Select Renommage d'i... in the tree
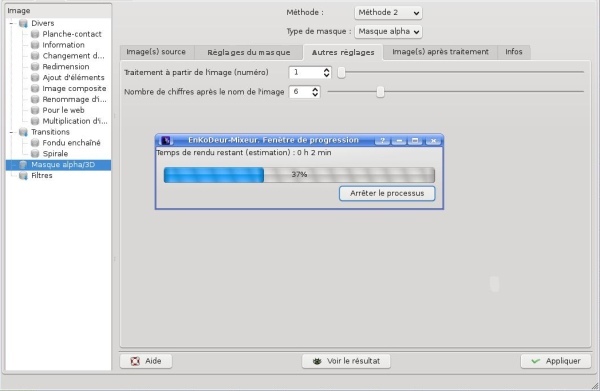 [74, 99]
